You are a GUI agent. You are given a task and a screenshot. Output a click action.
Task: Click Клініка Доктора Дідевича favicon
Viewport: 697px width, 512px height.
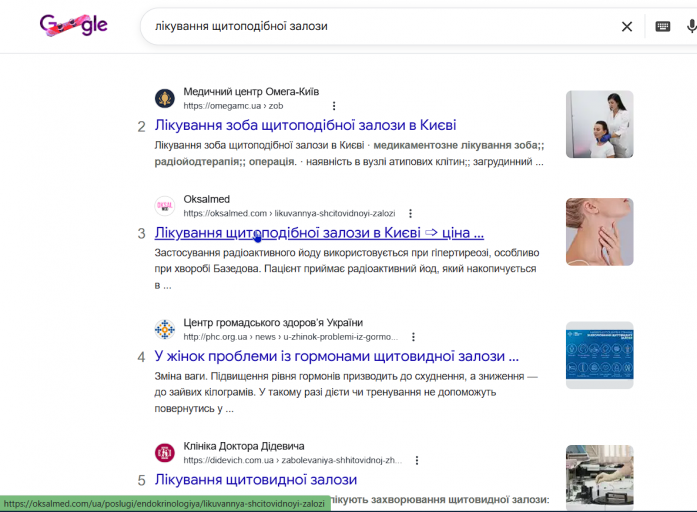click(x=164, y=453)
